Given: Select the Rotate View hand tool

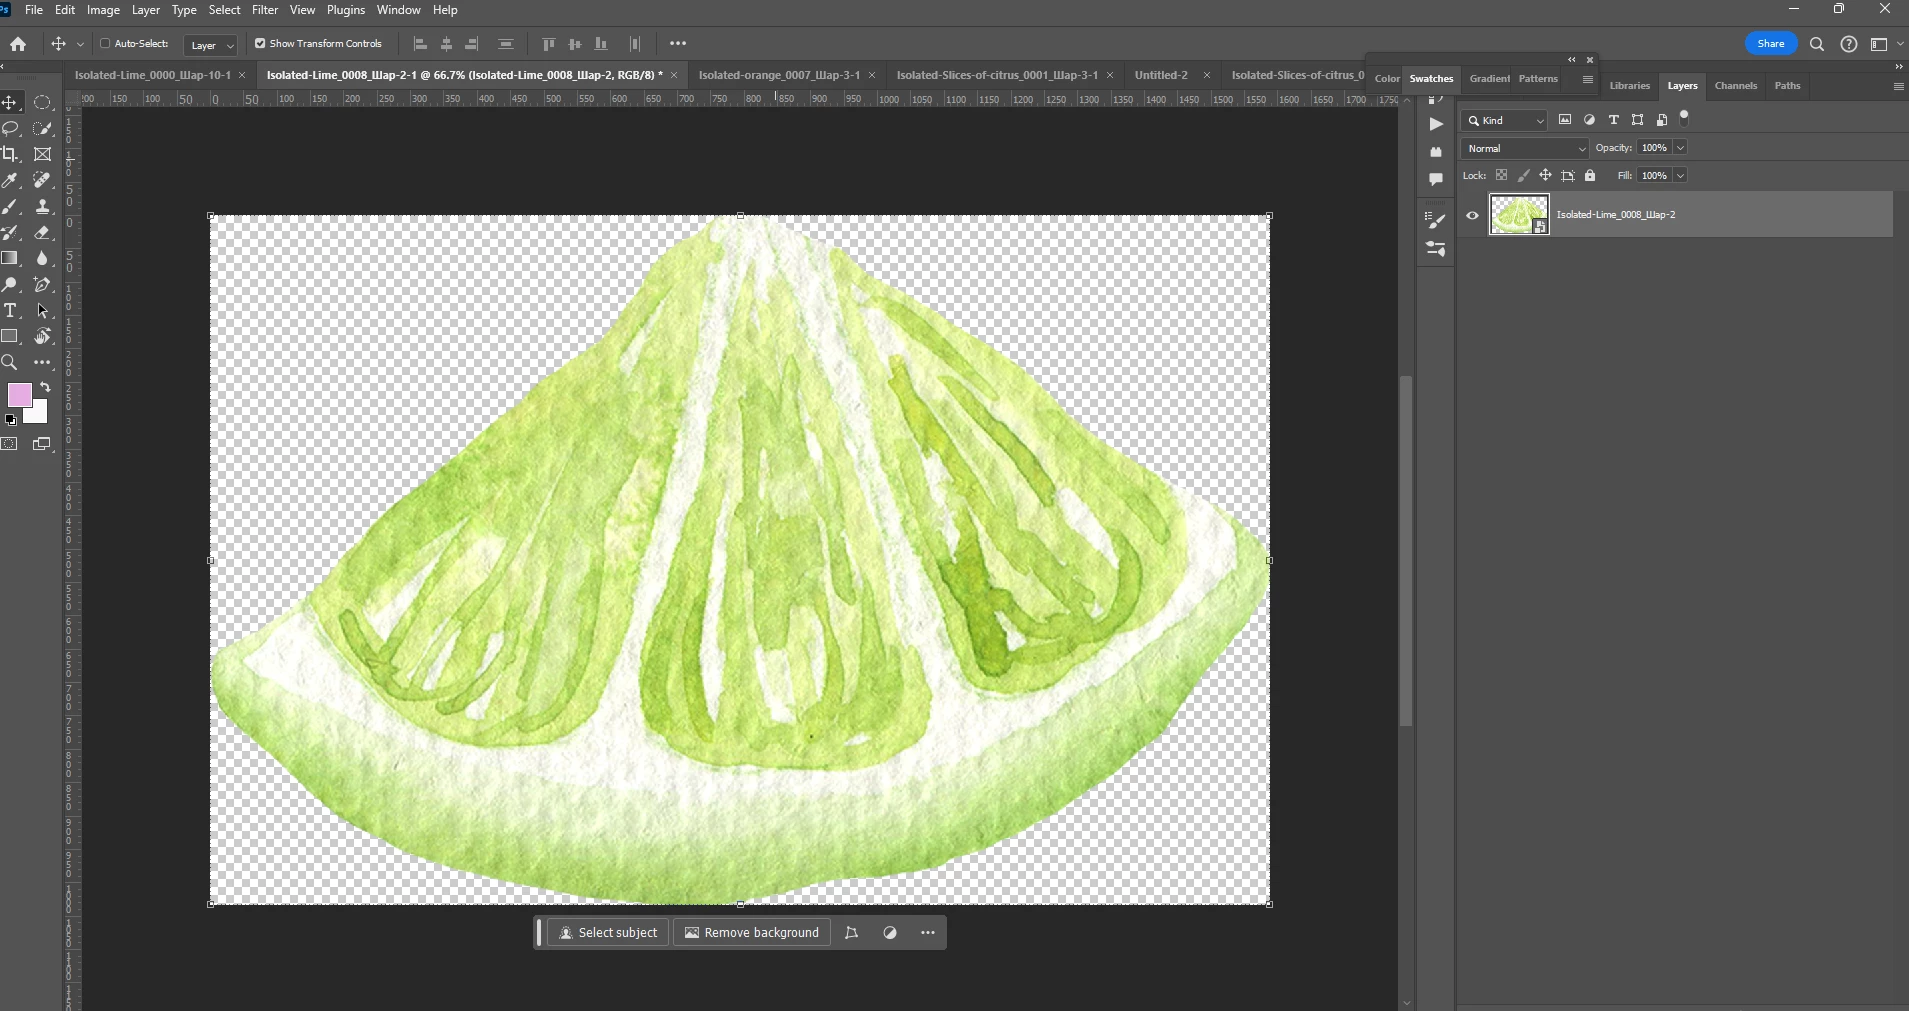Looking at the screenshot, I should pyautogui.click(x=42, y=336).
